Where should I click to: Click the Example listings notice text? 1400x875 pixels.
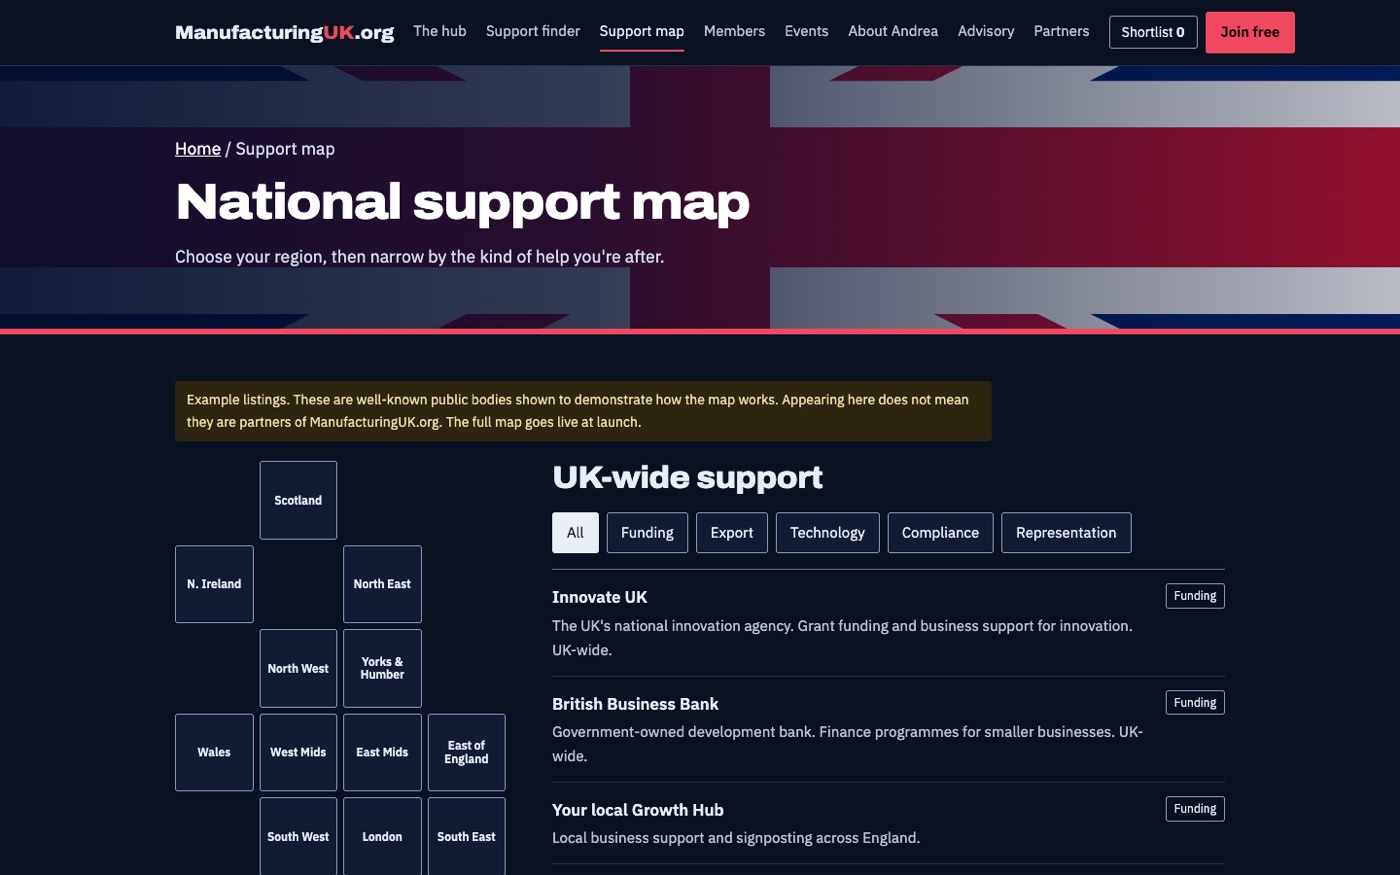tap(583, 411)
